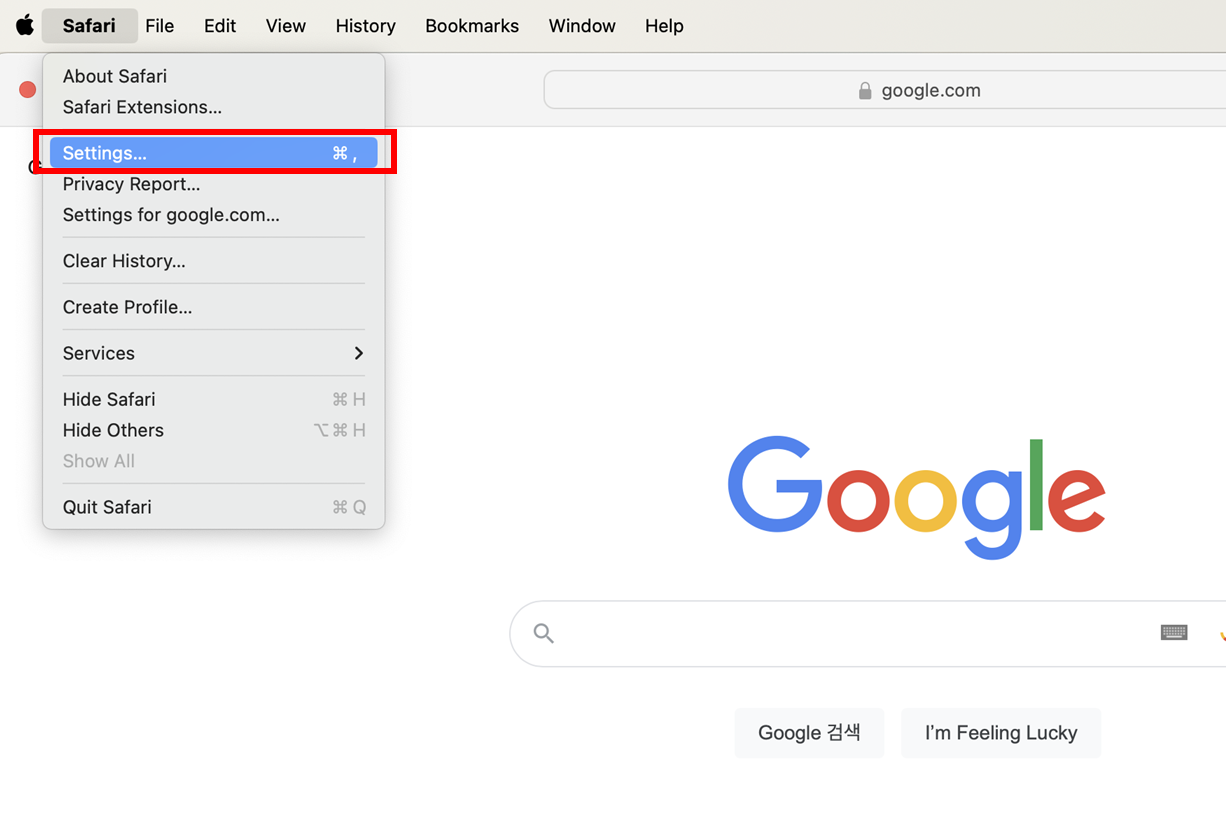Open Privacy Report… entry
Viewport: 1226px width, 821px height.
pyautogui.click(x=213, y=184)
